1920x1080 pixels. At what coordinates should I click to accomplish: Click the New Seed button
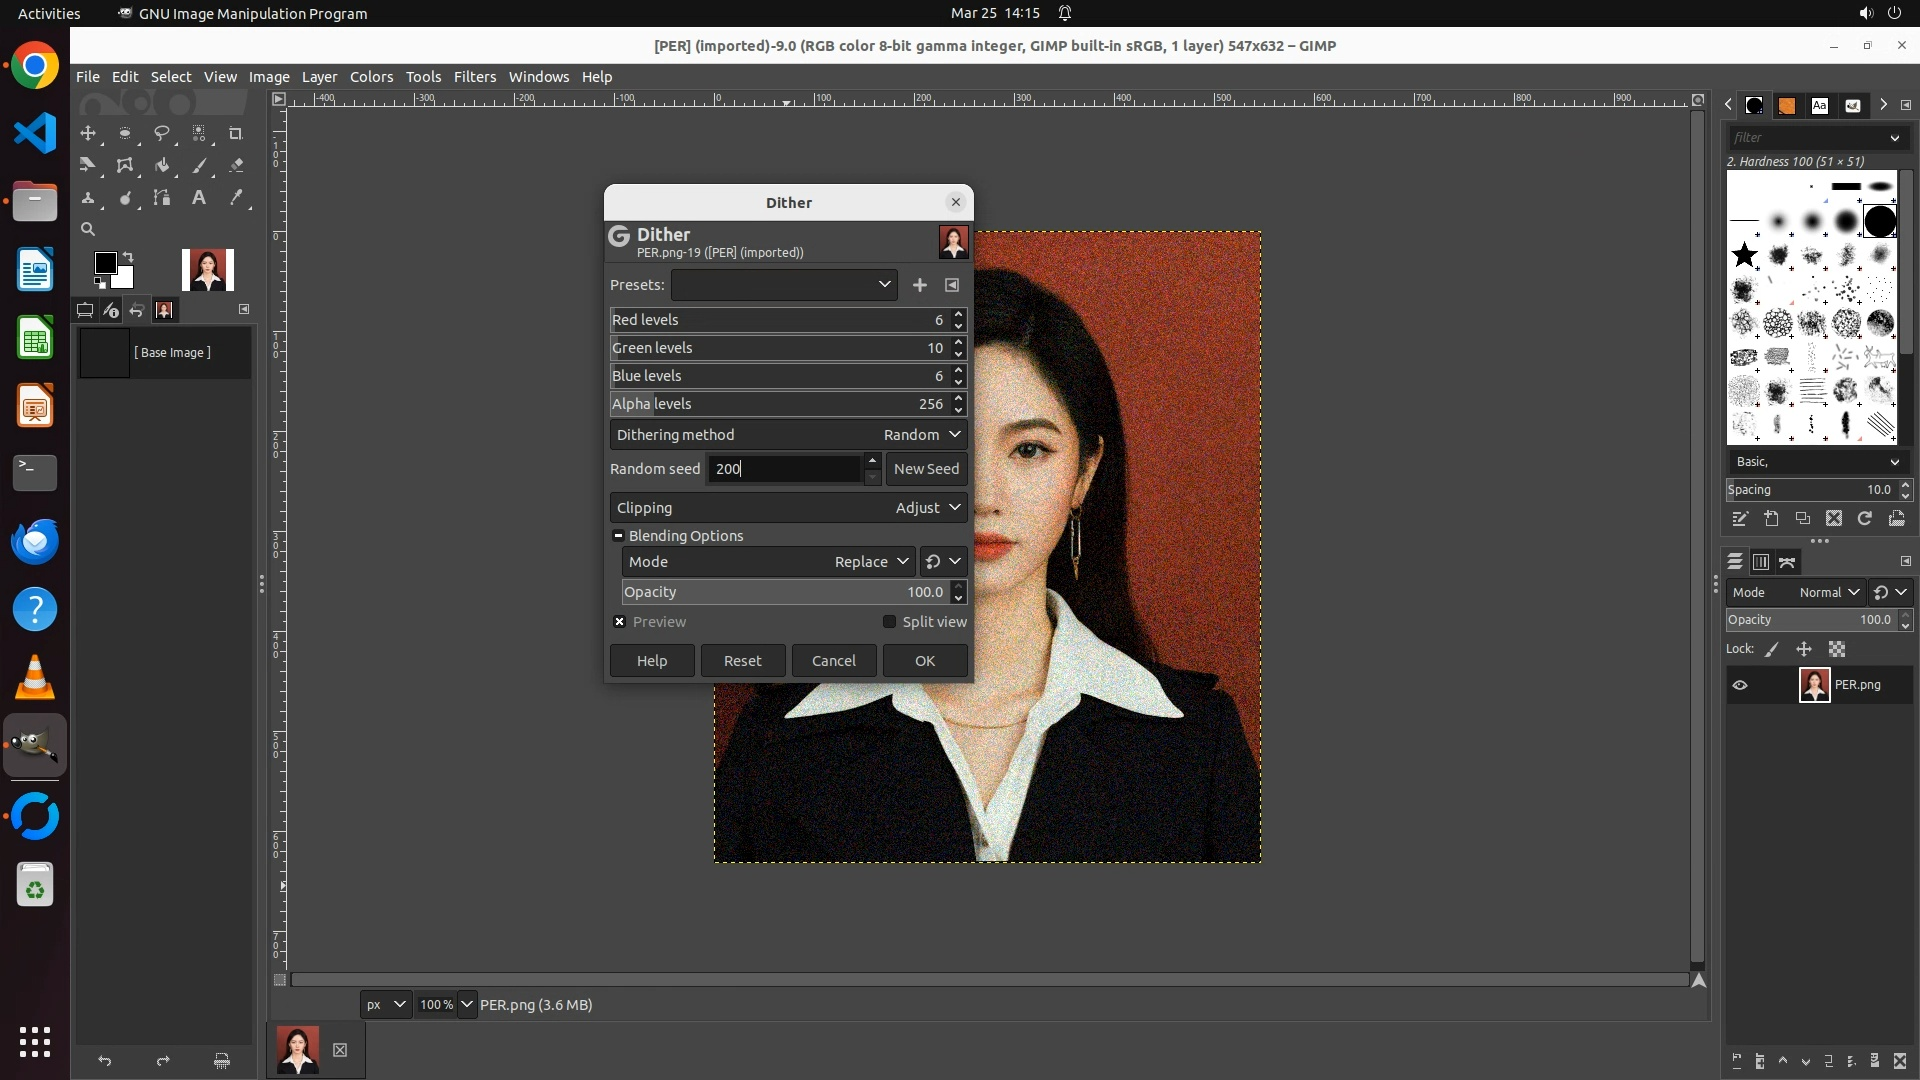tap(926, 469)
